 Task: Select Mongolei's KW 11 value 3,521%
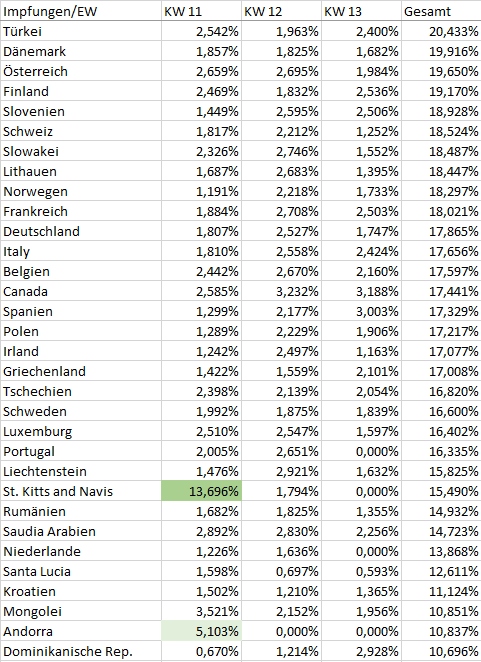click(x=201, y=611)
